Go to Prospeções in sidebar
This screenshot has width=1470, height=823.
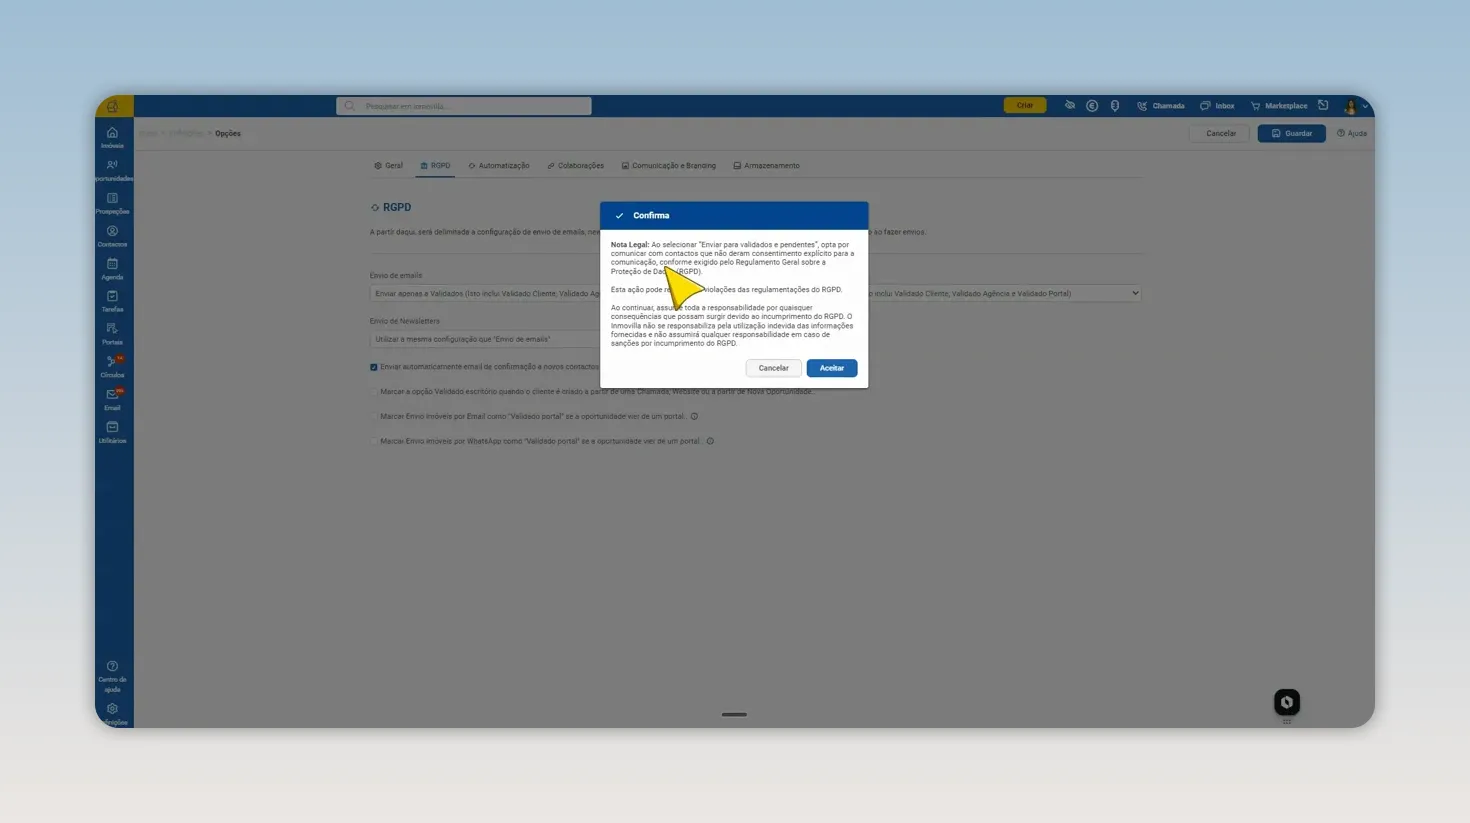coord(112,203)
